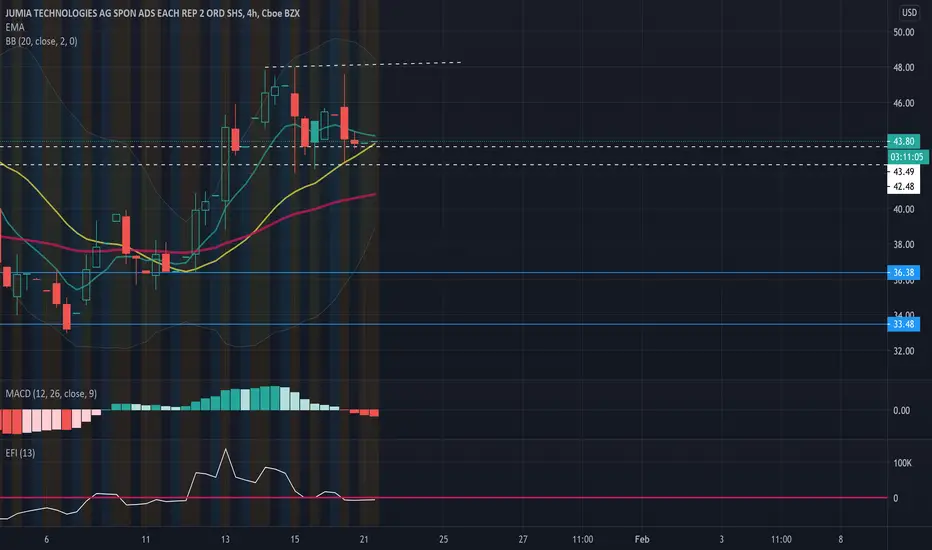Click the 6 date label on time axis
Viewport: 932px width, 550px height.
(x=46, y=539)
